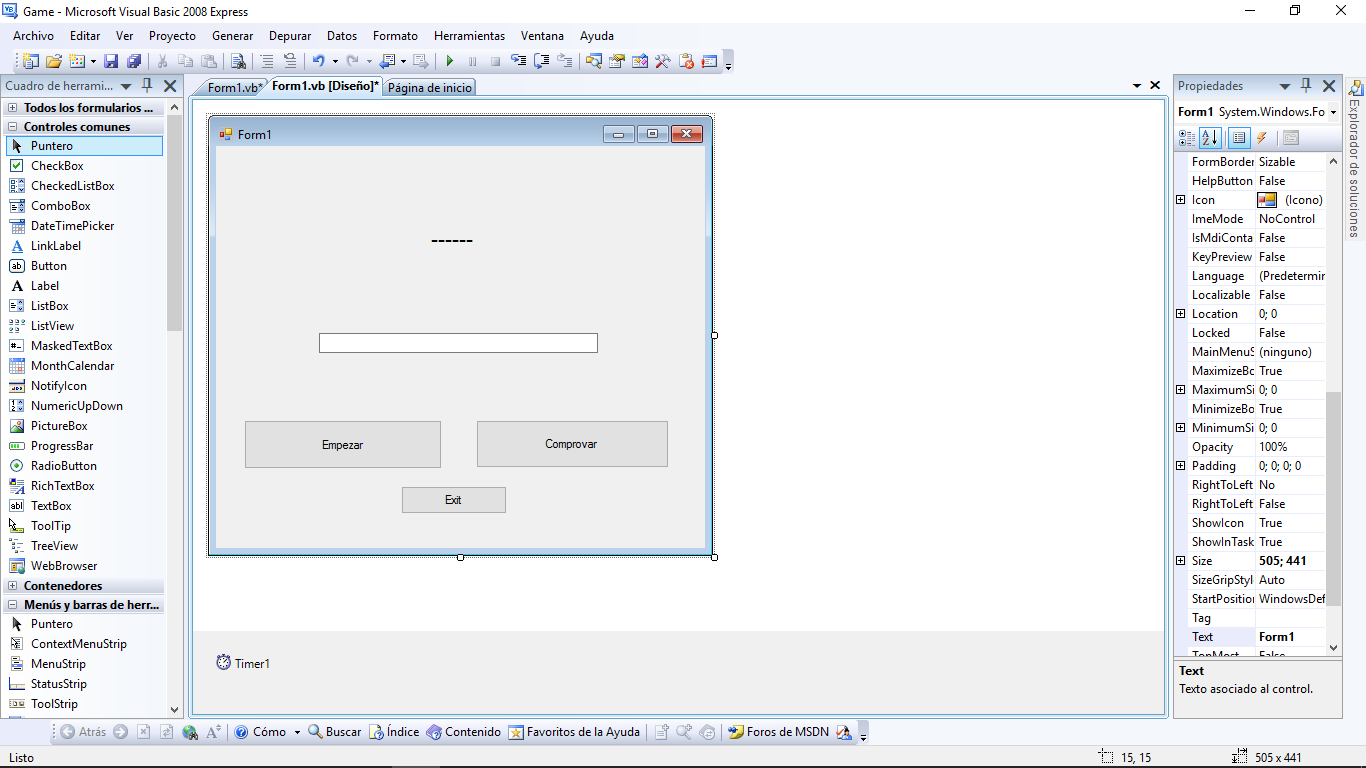Viewport: 1366px width, 768px height.
Task: Open the Solution Explorer toolbar icon
Action: (x=594, y=61)
